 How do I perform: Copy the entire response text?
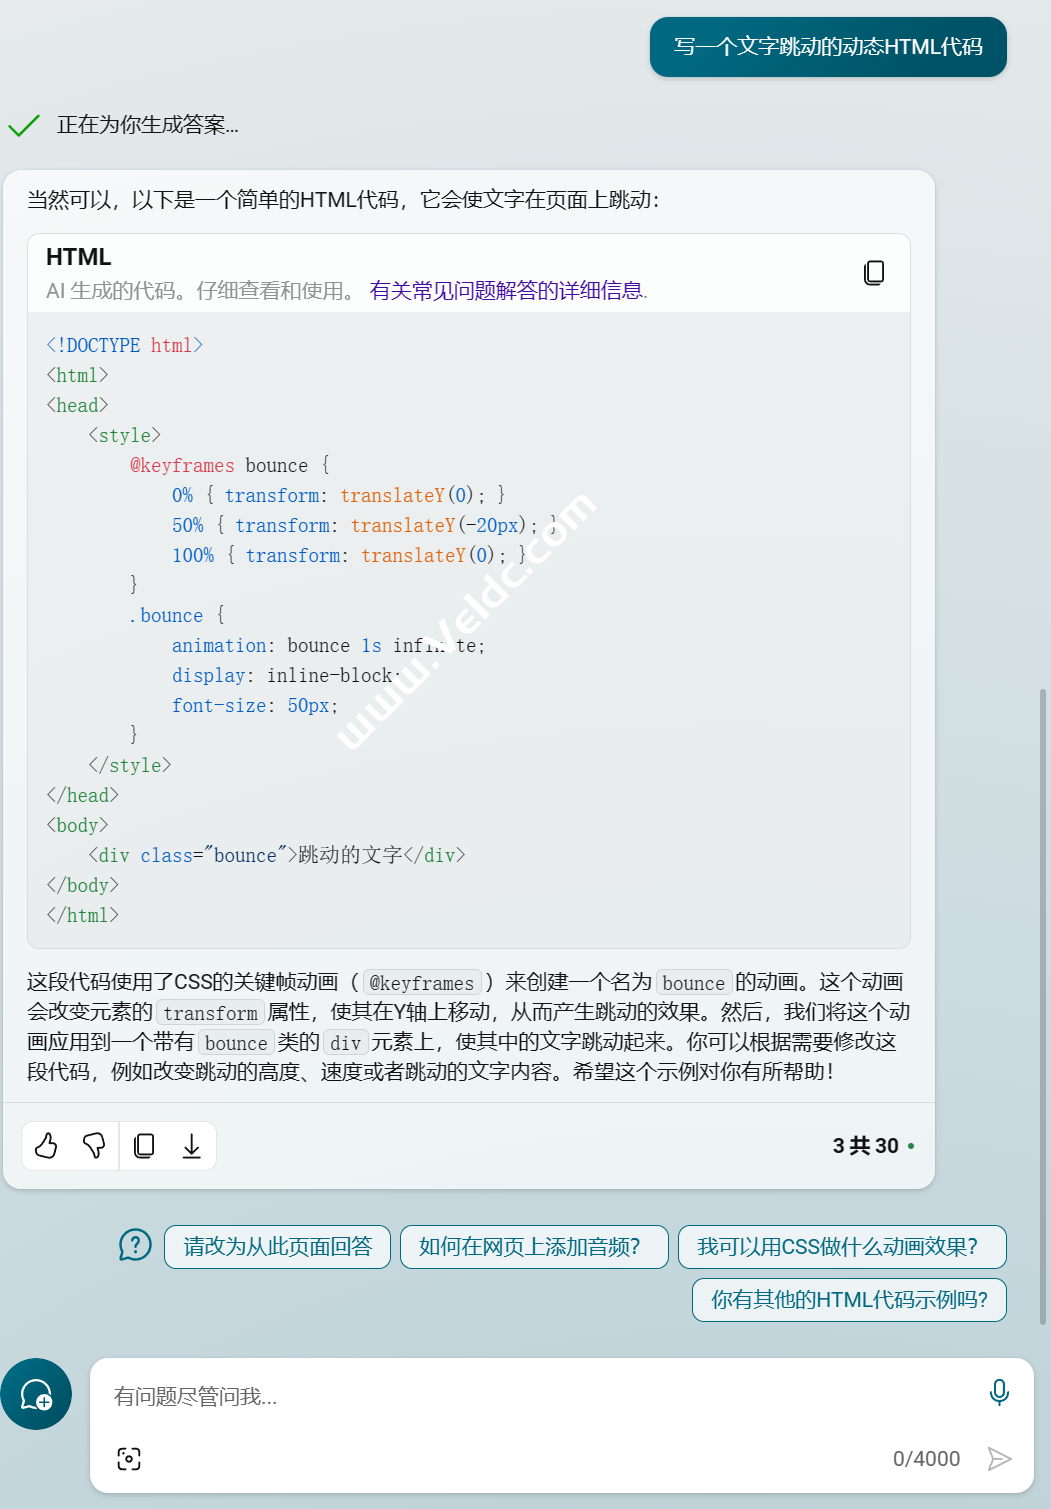point(144,1146)
